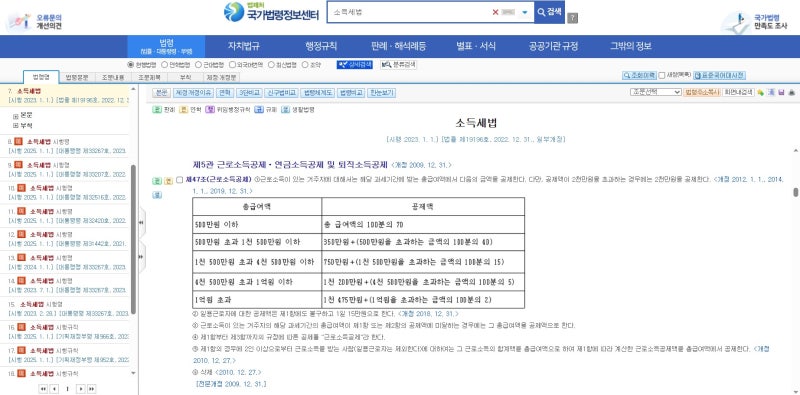The width and height of the screenshot is (800, 395).
Task: Click the purple save disk icon
Action: point(781,92)
